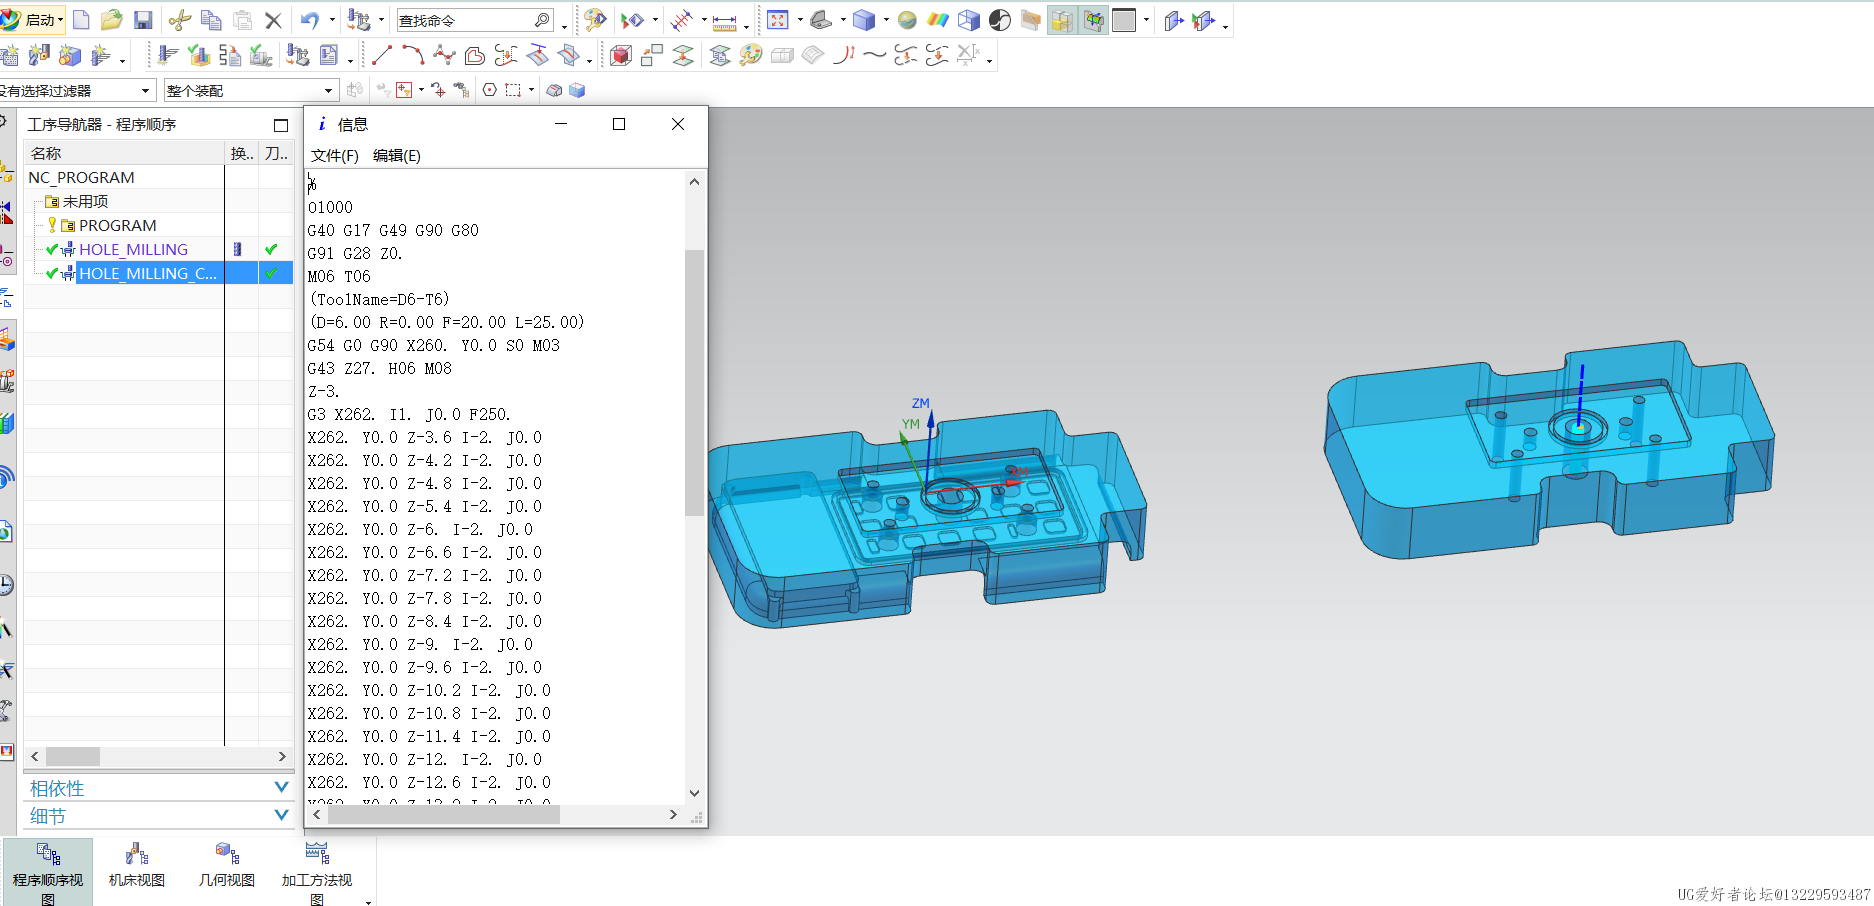This screenshot has height=906, width=1874.
Task: Undo the last action with the blue arrow
Action: click(311, 20)
